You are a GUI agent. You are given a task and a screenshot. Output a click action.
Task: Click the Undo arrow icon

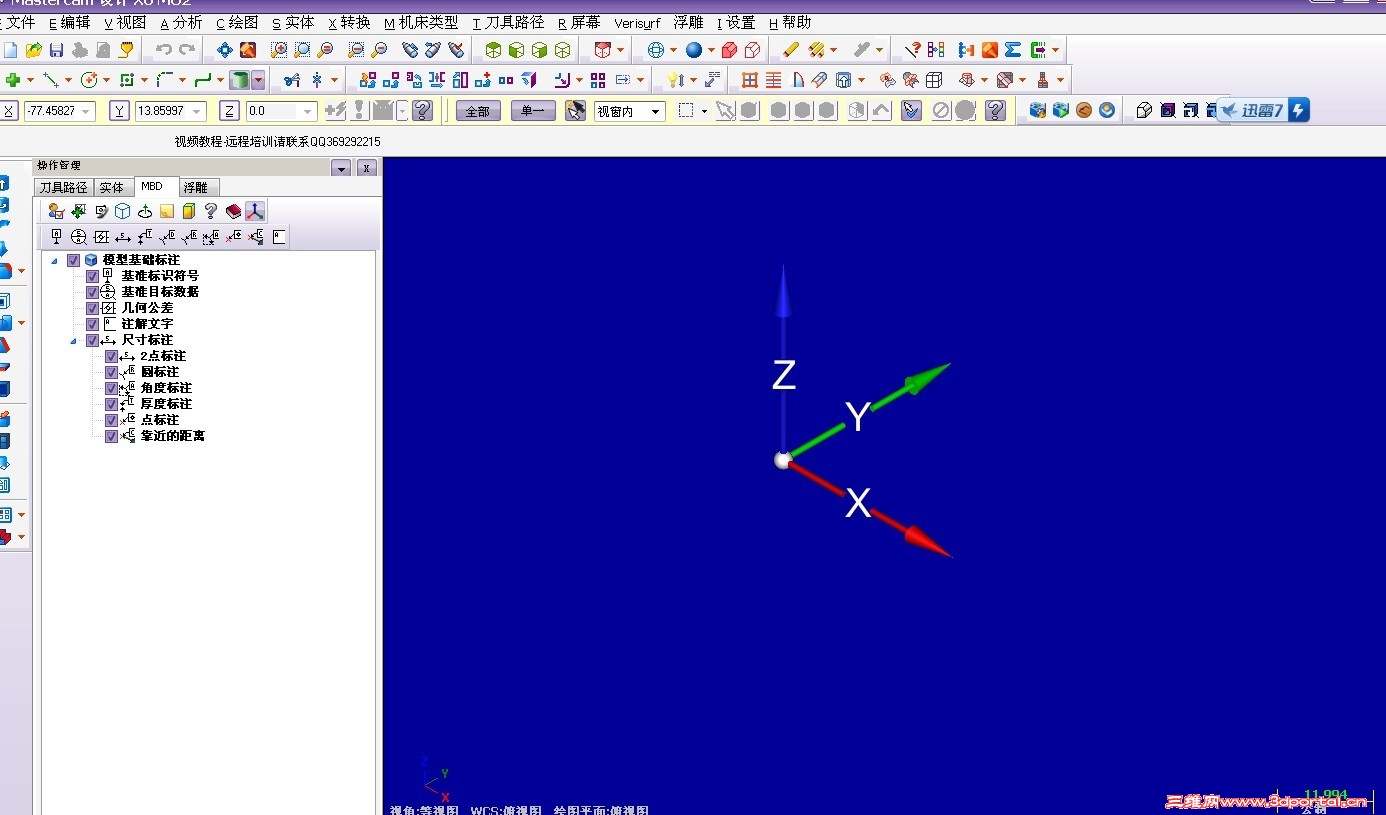pyautogui.click(x=164, y=49)
